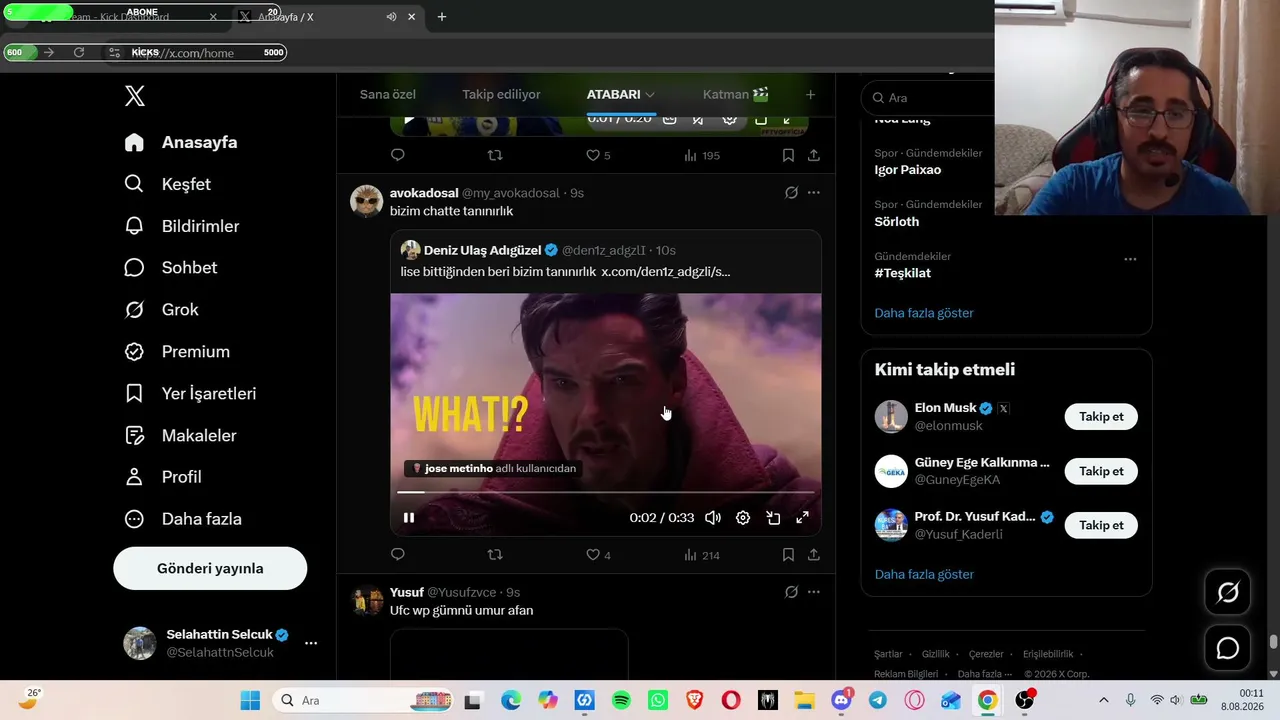Expand the Daha fazla menu
This screenshot has height=720, width=1280.
pyautogui.click(x=182, y=519)
